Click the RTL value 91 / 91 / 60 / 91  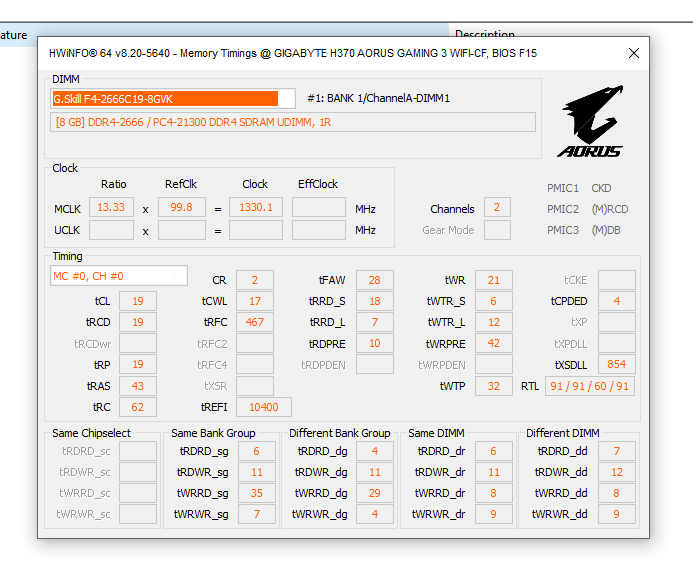[590, 386]
